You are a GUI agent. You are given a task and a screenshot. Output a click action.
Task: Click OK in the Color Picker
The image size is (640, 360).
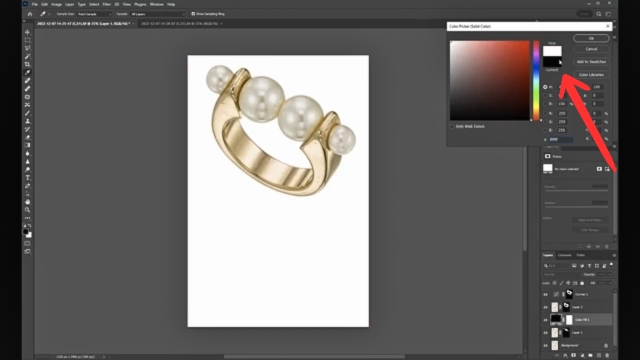[x=591, y=38]
